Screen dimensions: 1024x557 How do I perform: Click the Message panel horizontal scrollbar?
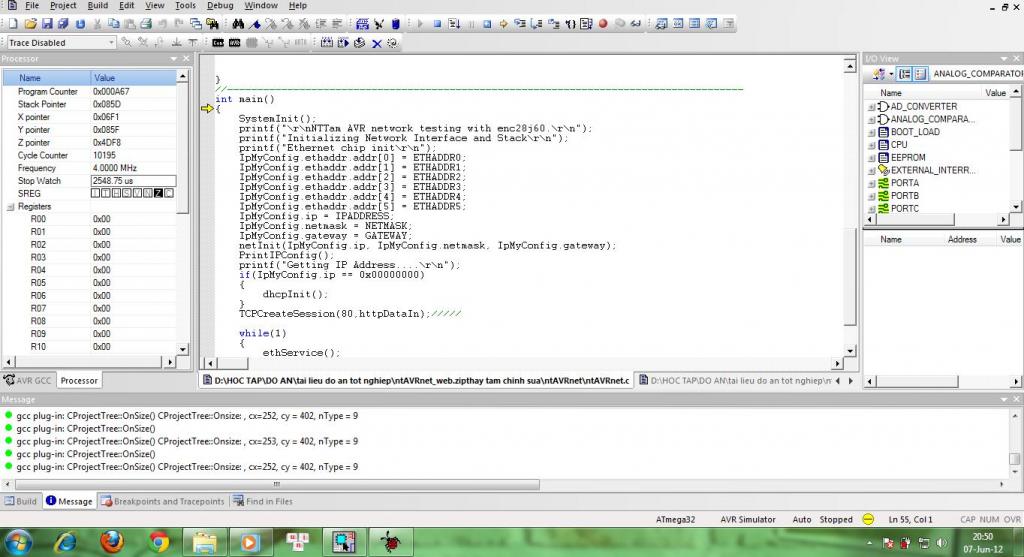coord(278,485)
